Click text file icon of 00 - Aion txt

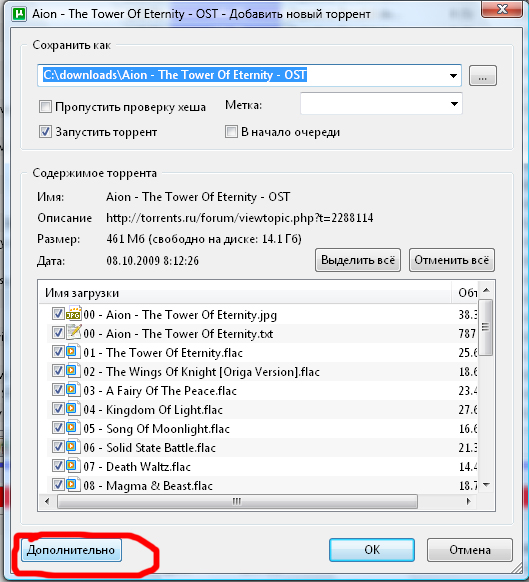74,333
